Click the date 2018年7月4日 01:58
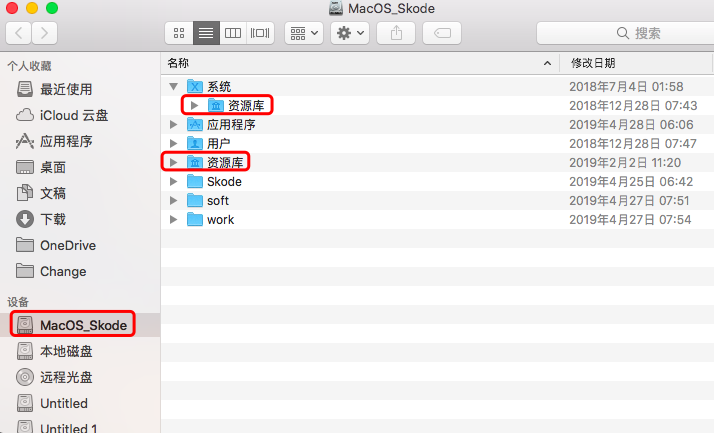This screenshot has width=714, height=433. point(626,87)
